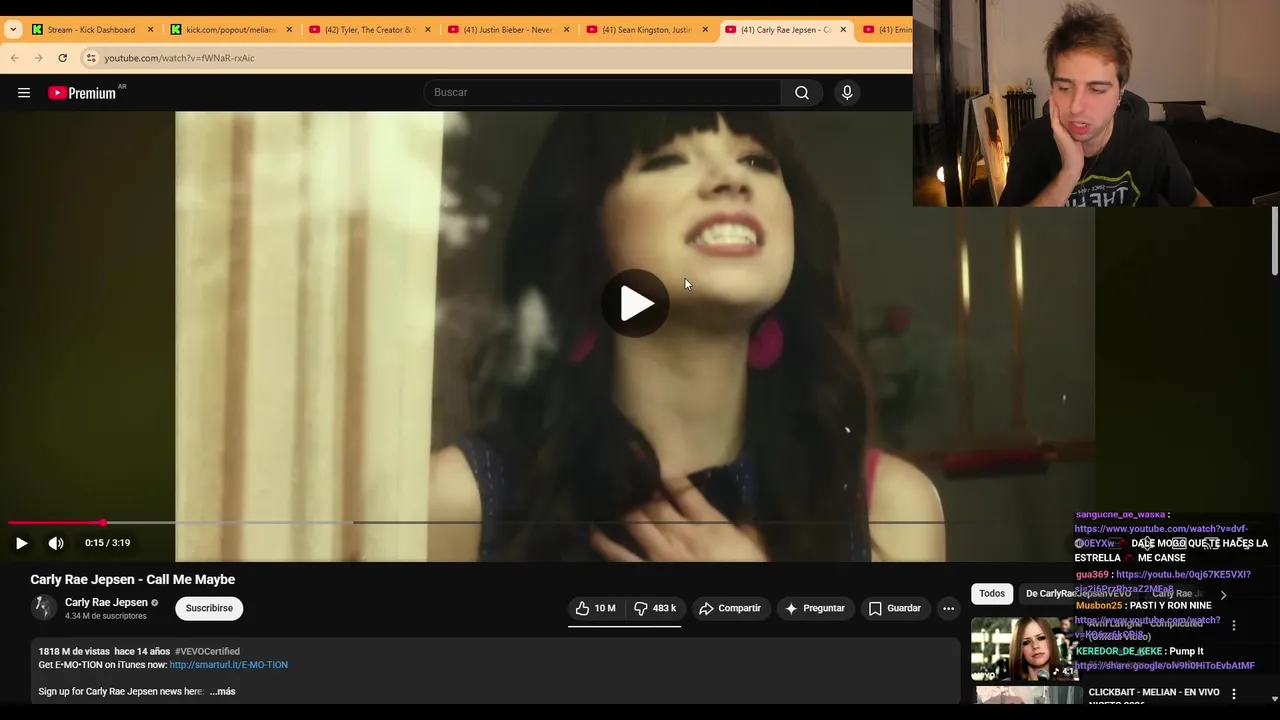Go forward with browser forward arrow
1280x720 pixels.
point(39,58)
